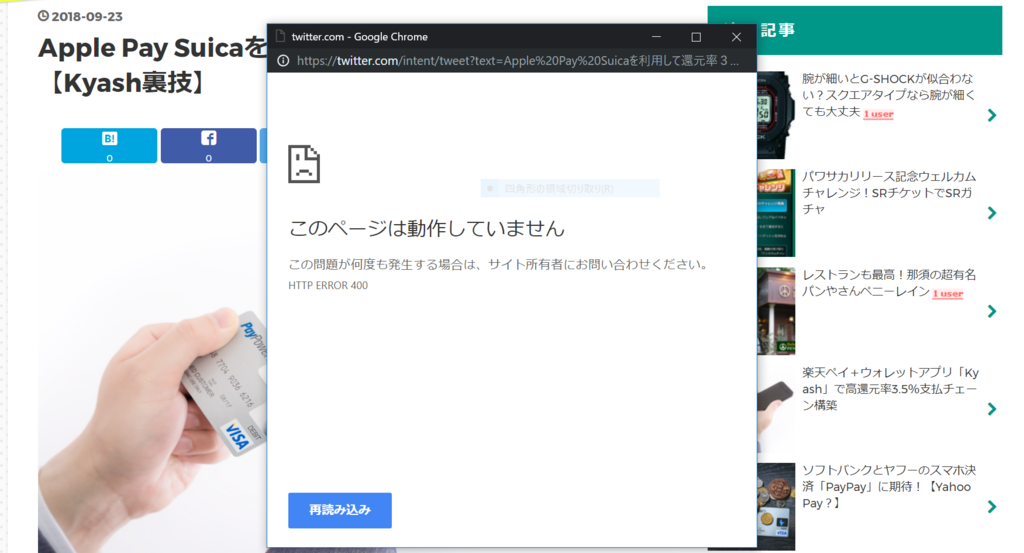
Task: Open the PayPay ソフトバンク article link
Action: coord(889,486)
